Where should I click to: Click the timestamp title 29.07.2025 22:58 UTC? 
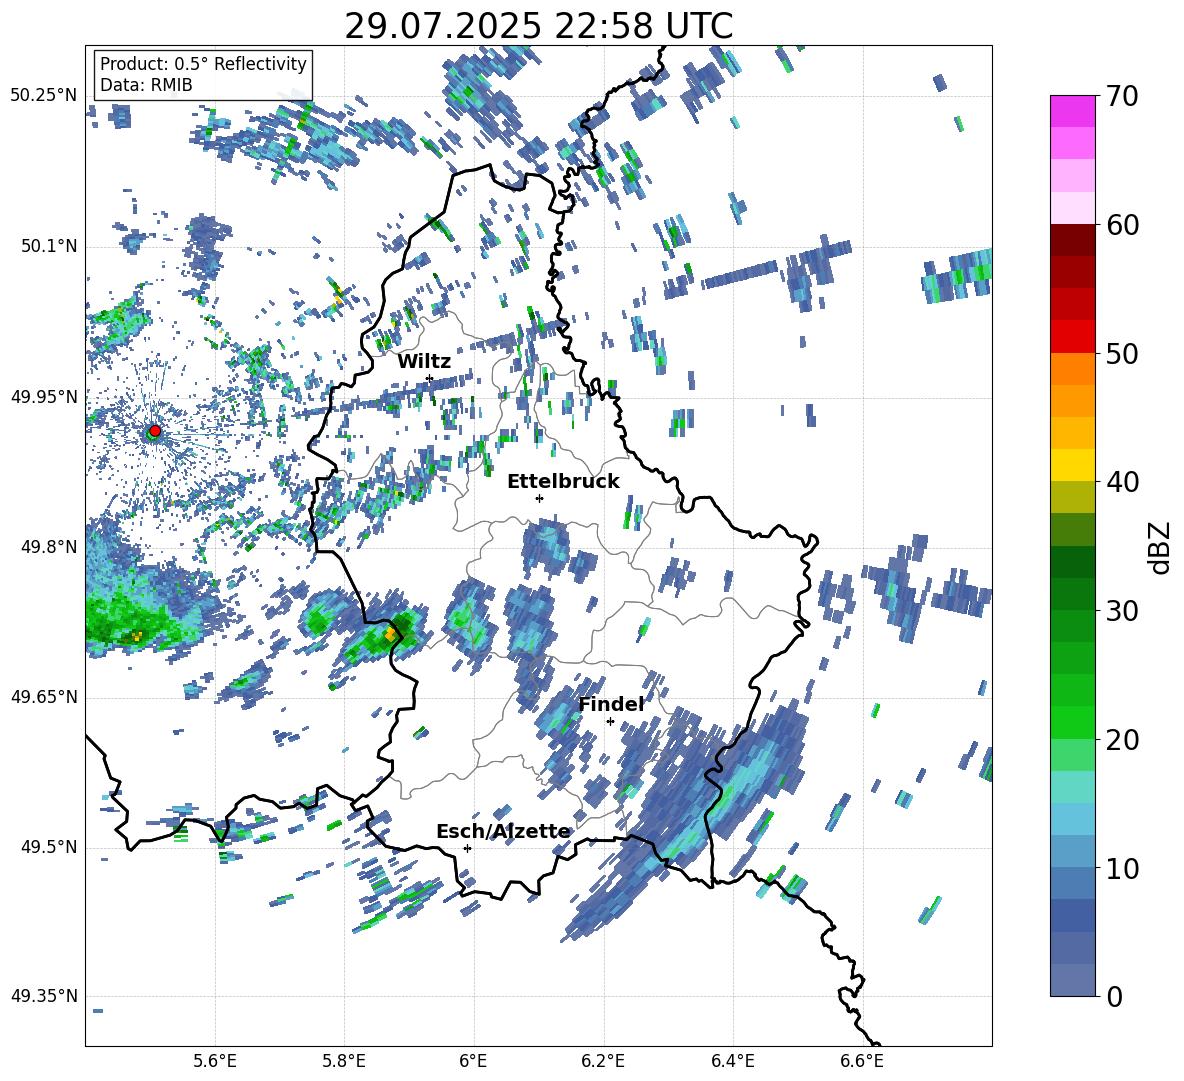(x=538, y=25)
